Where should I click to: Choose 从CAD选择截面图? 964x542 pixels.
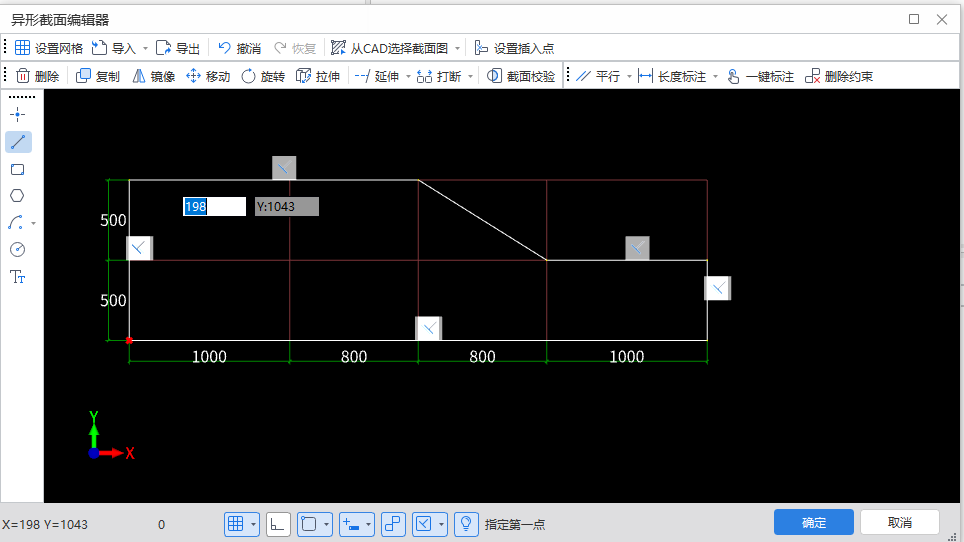coord(389,48)
